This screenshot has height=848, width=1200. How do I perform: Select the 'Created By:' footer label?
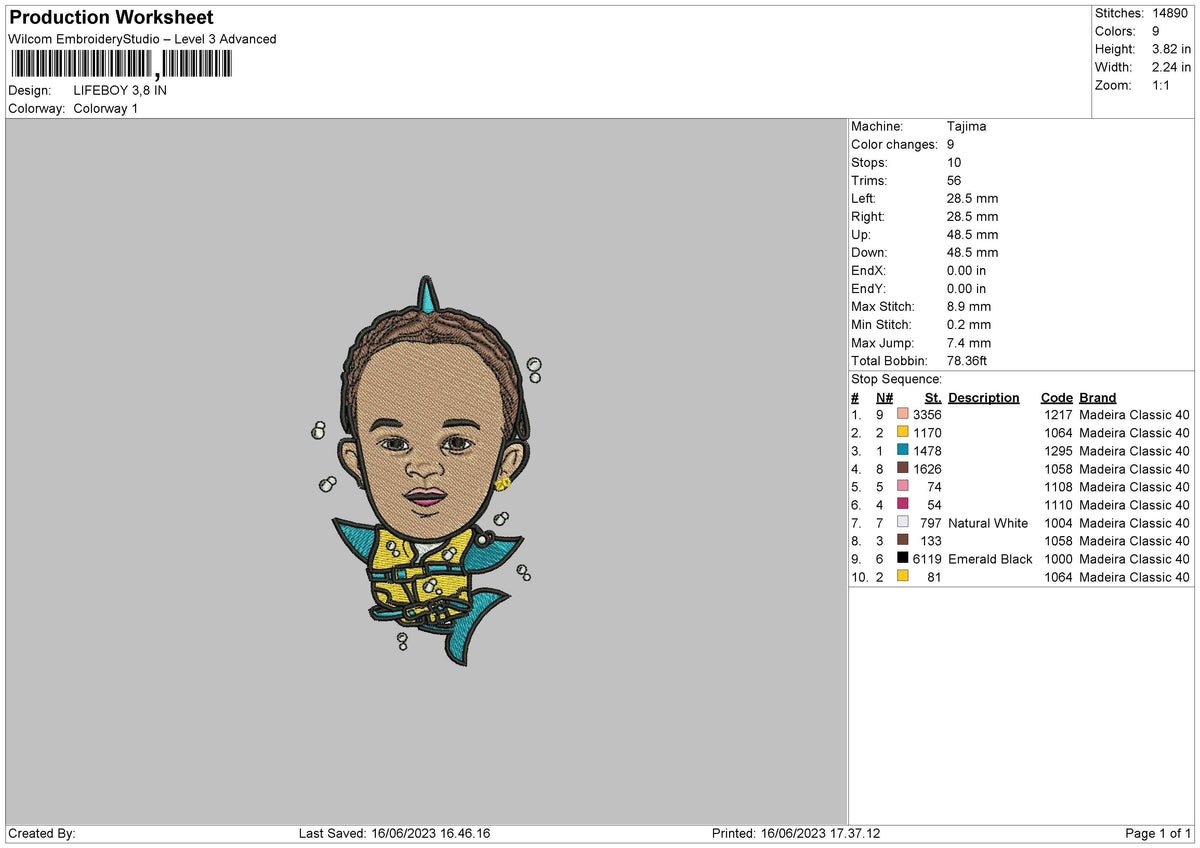pos(42,834)
